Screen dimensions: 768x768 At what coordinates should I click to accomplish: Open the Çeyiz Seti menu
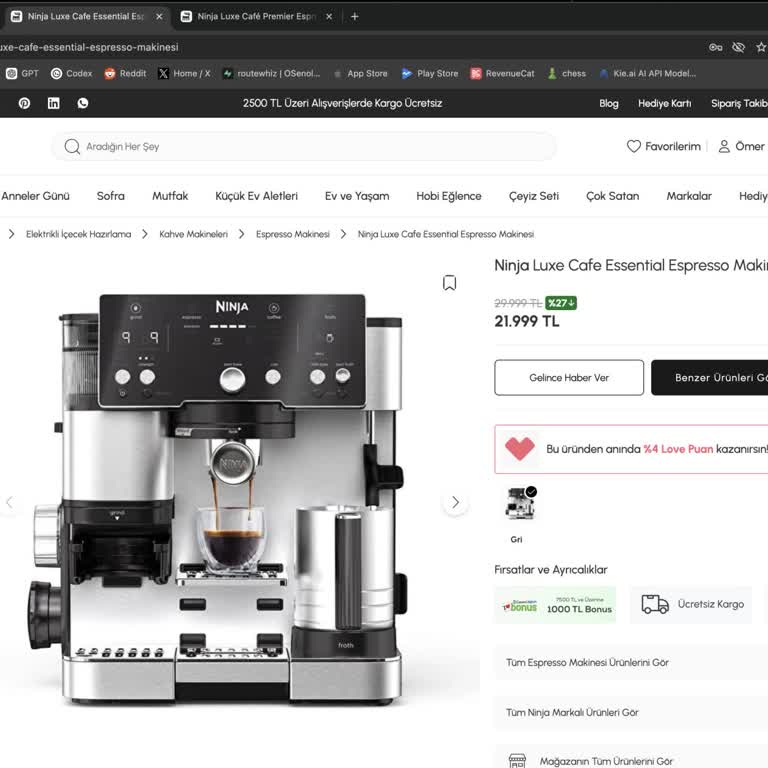click(x=534, y=196)
